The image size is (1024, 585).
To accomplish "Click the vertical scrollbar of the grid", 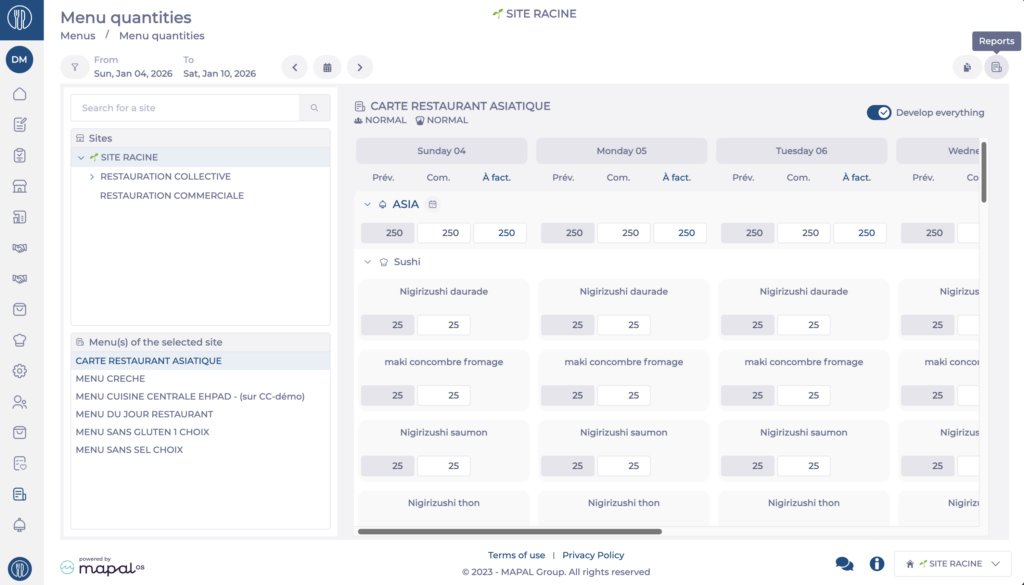I will pyautogui.click(x=984, y=172).
